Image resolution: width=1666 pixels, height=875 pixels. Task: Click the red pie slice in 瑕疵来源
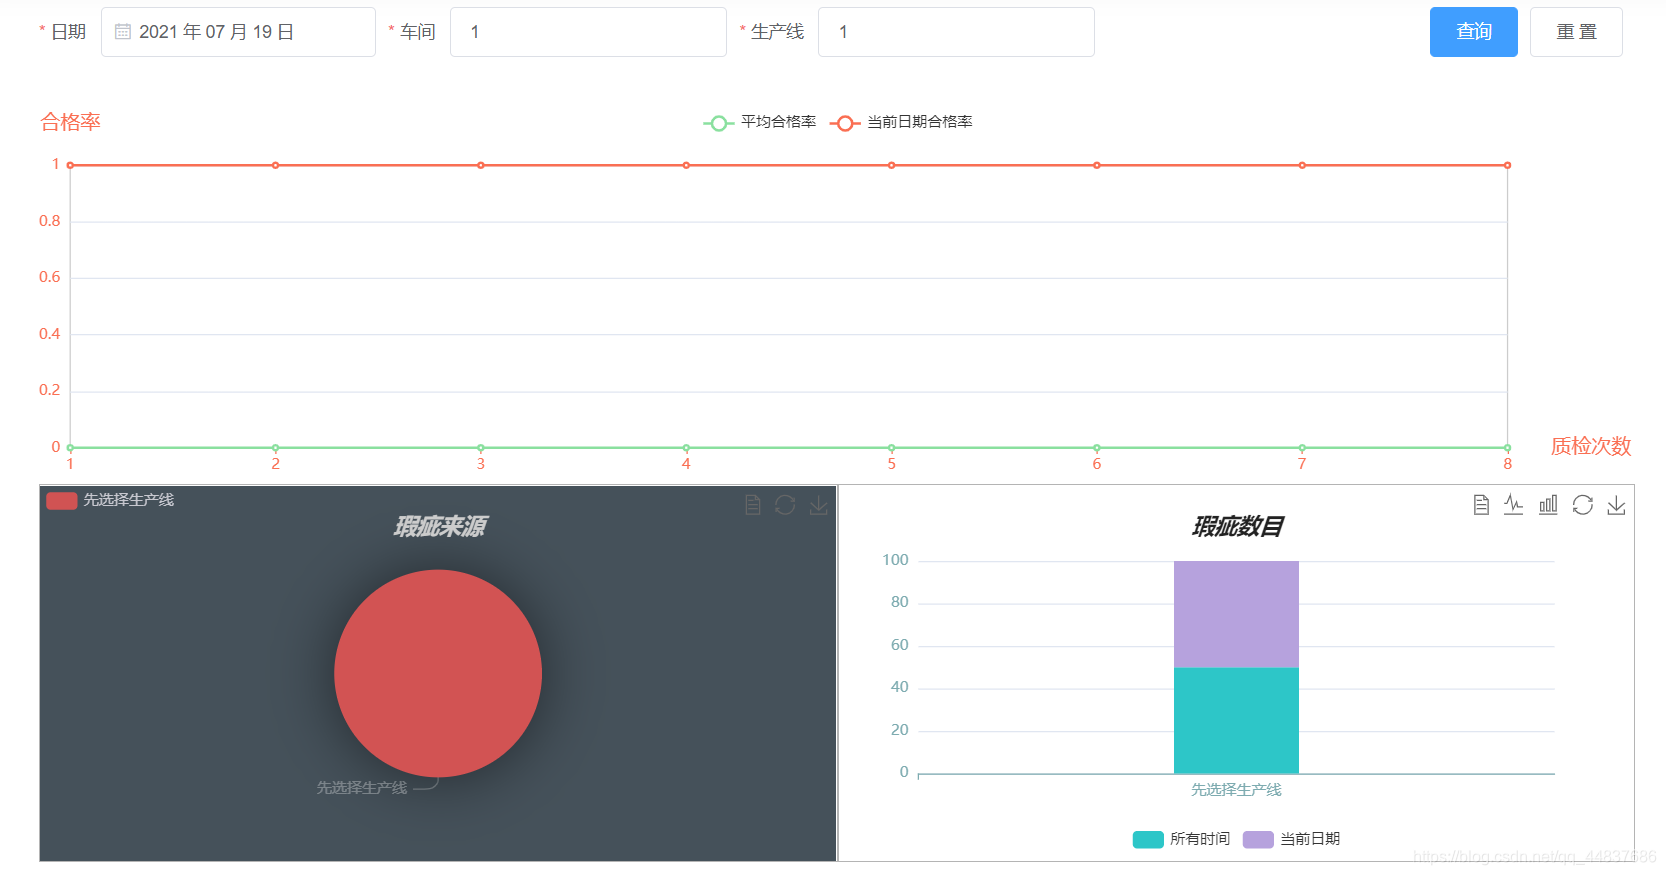tap(438, 673)
